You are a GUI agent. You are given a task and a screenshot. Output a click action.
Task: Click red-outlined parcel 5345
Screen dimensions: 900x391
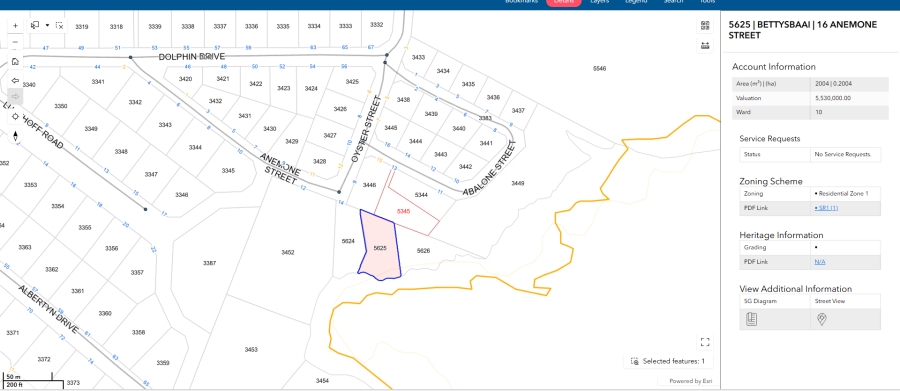[404, 211]
